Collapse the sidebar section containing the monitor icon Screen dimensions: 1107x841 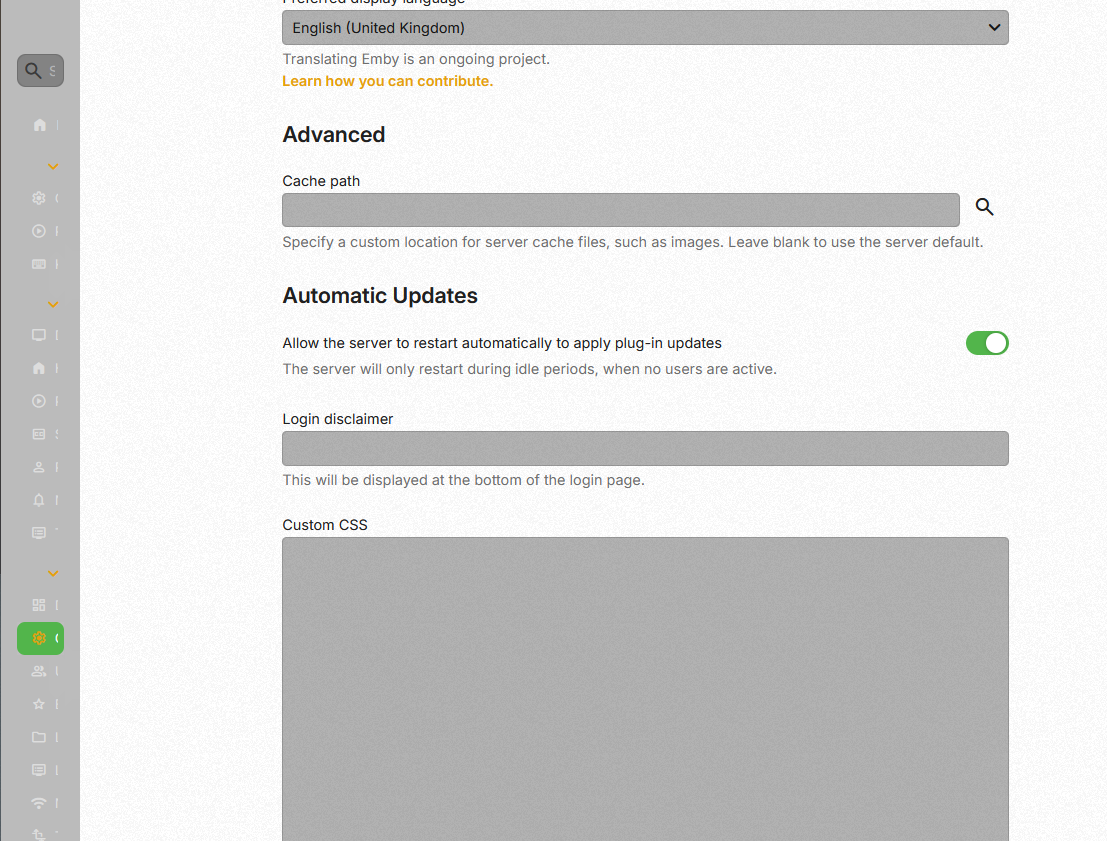[53, 304]
